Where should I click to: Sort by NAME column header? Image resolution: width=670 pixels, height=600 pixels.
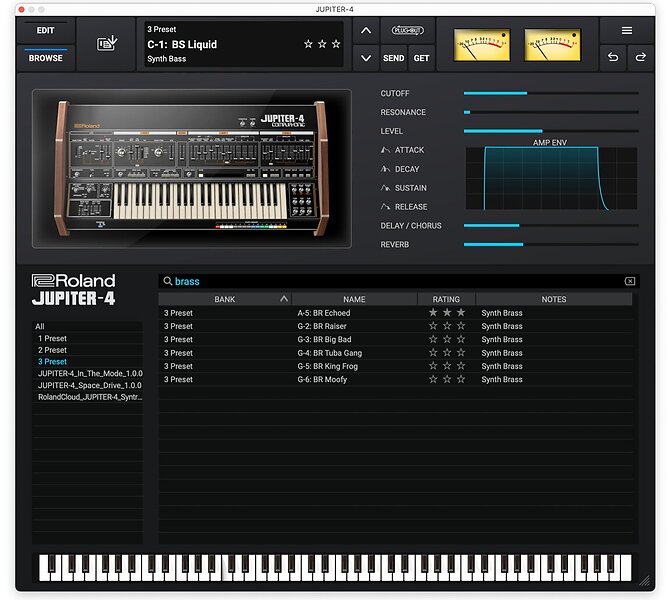pos(354,299)
